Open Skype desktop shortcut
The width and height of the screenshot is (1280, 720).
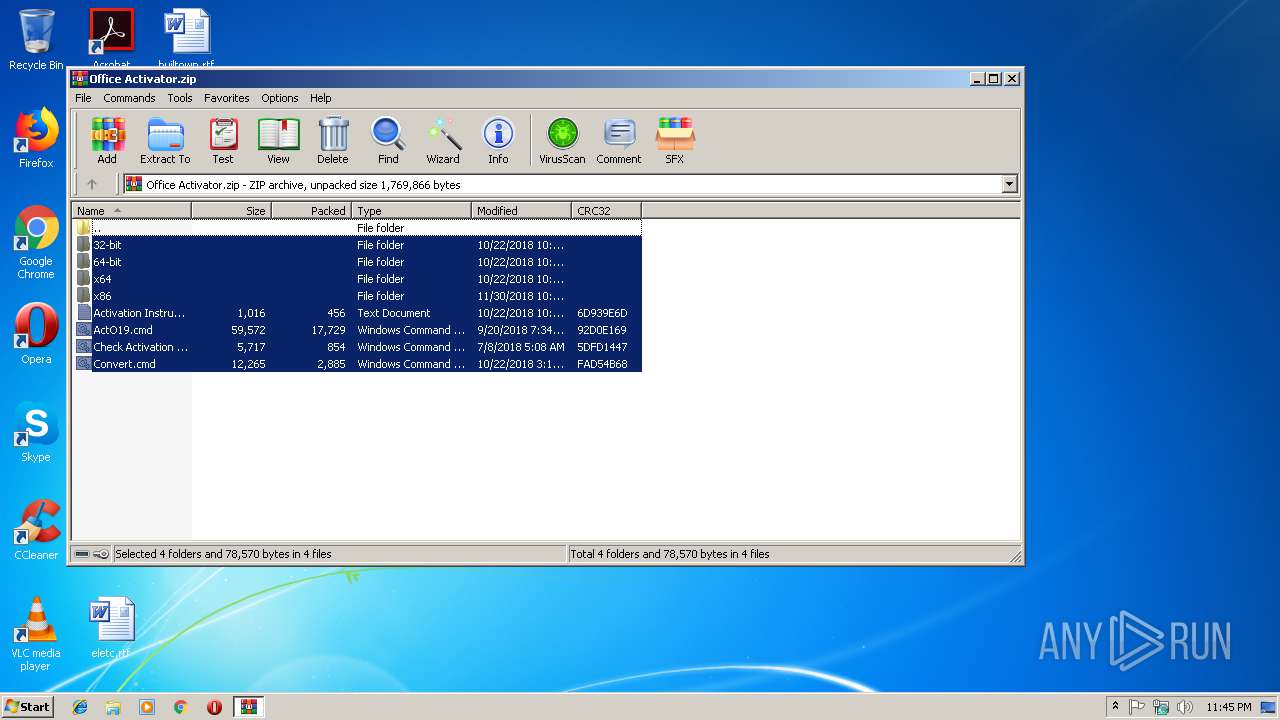tap(36, 432)
